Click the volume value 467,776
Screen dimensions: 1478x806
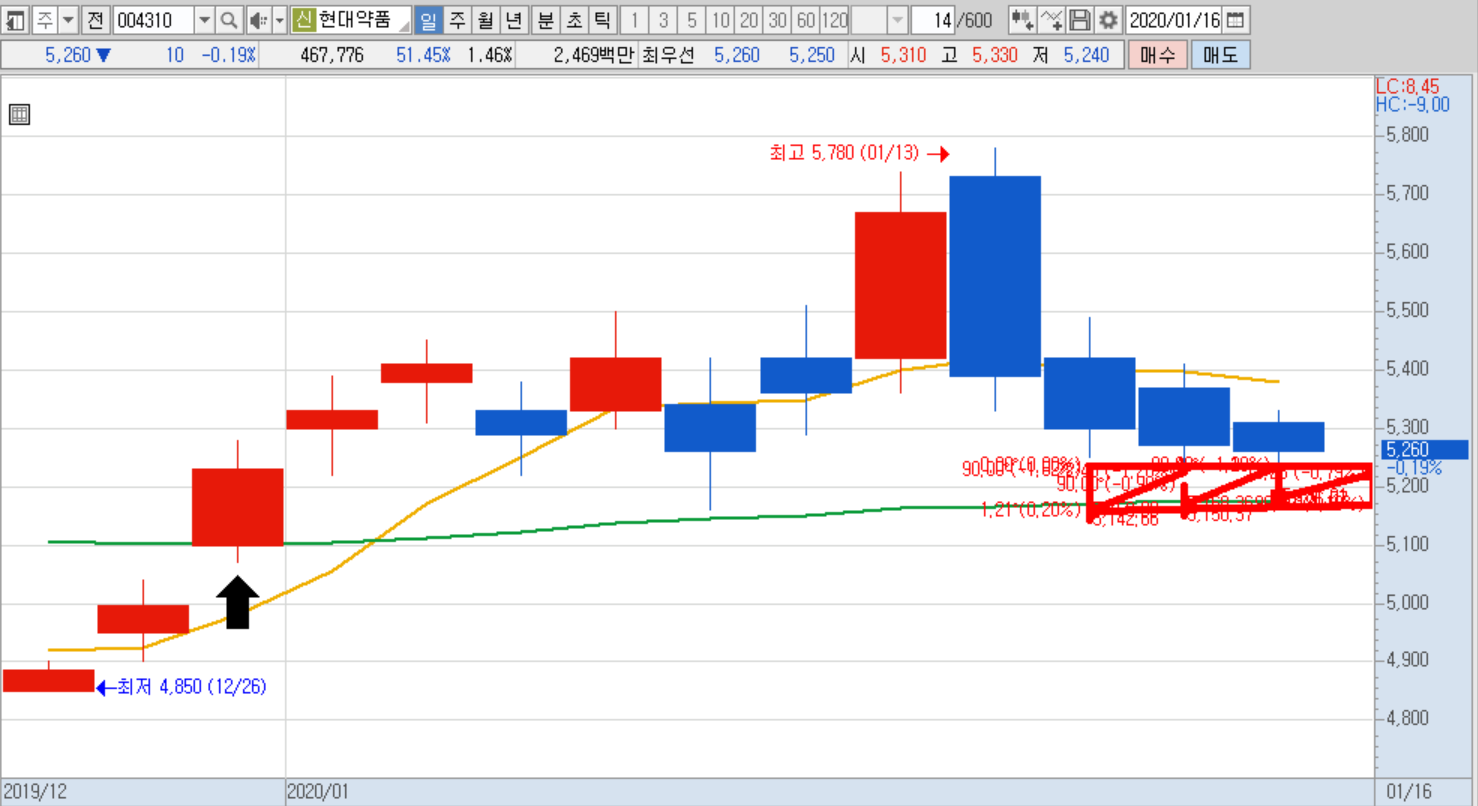coord(332,55)
